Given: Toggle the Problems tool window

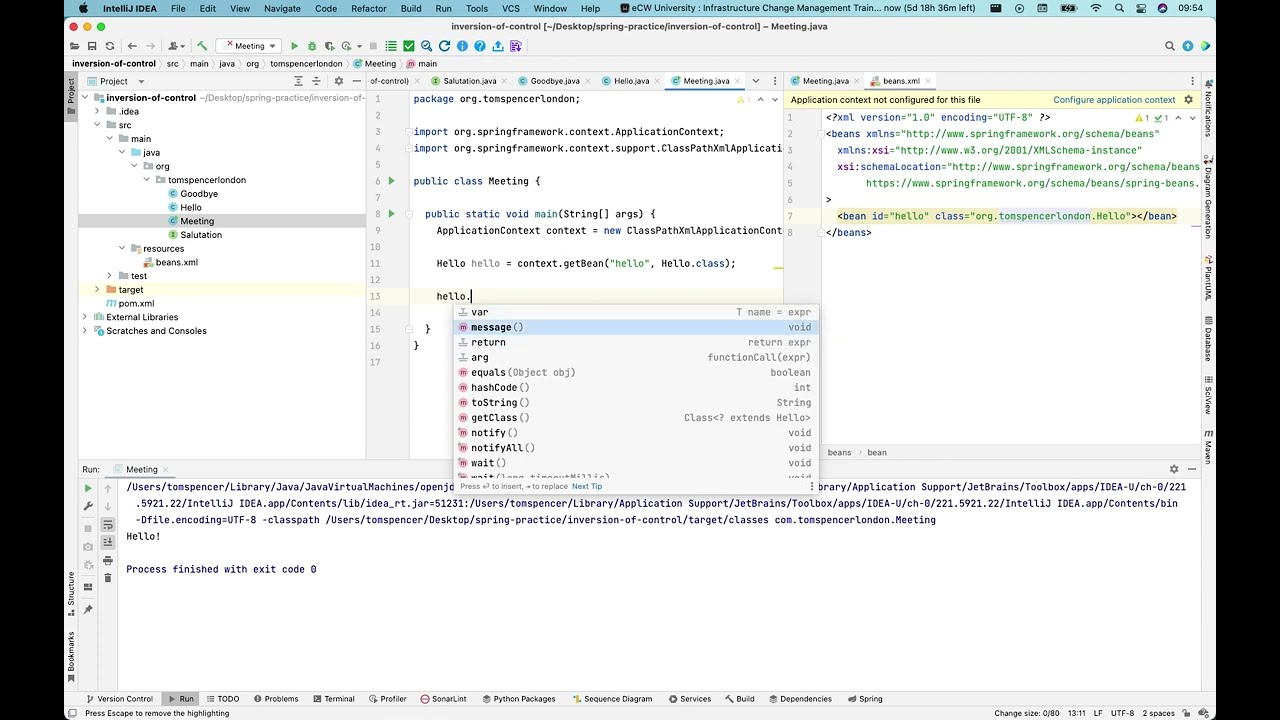Looking at the screenshot, I should (275, 699).
